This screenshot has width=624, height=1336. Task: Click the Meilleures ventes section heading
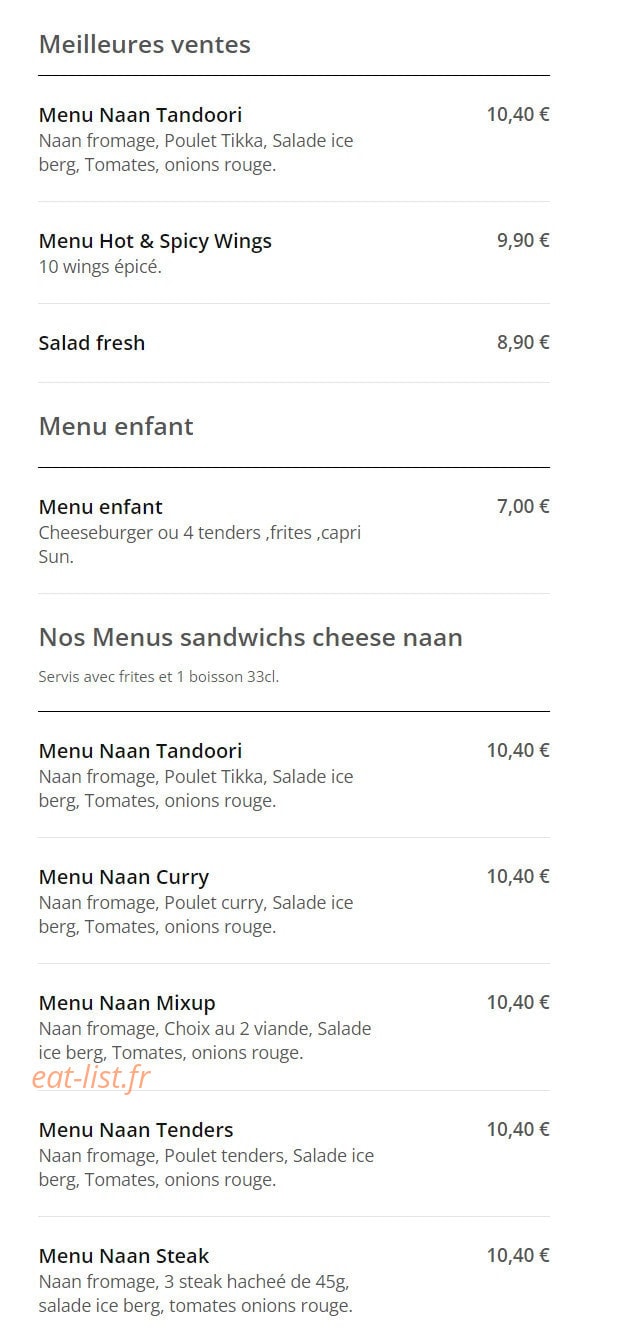144,44
